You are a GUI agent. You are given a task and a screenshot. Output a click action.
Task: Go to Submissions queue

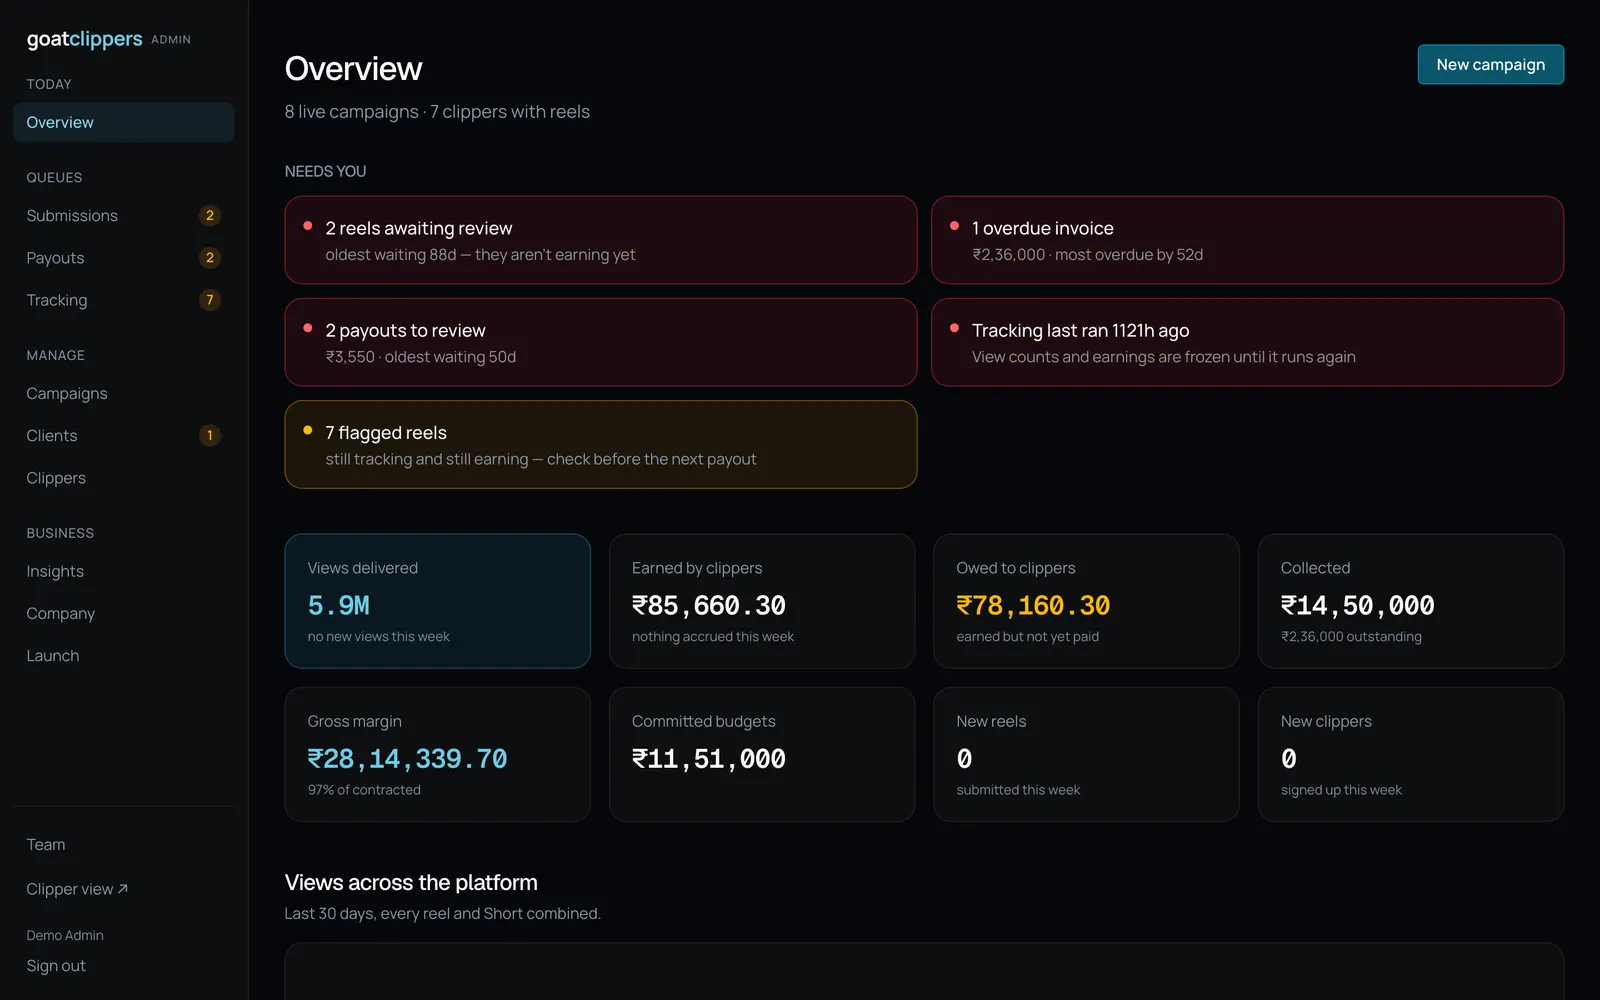click(124, 216)
